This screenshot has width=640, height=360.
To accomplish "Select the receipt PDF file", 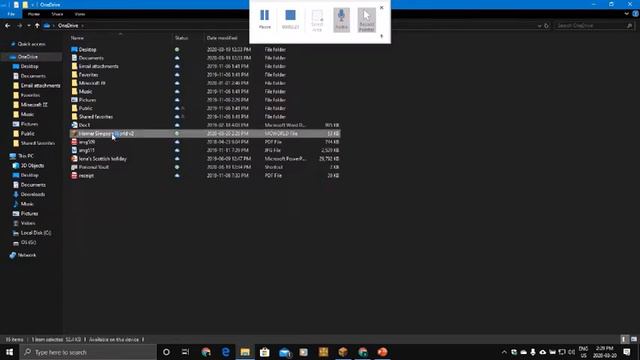I will click(86, 176).
